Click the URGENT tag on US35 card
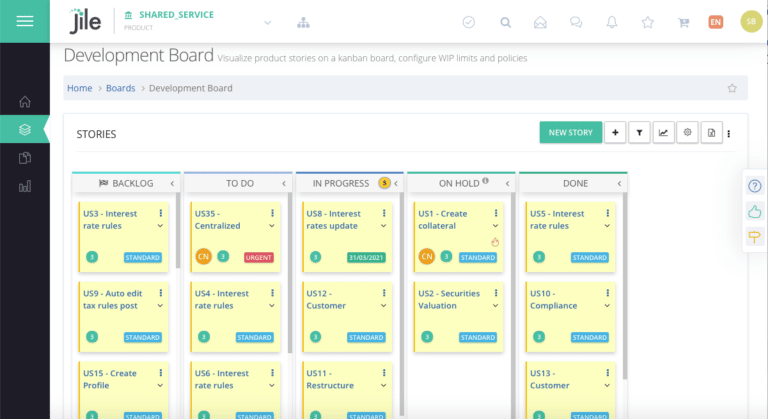768x419 pixels. click(259, 257)
